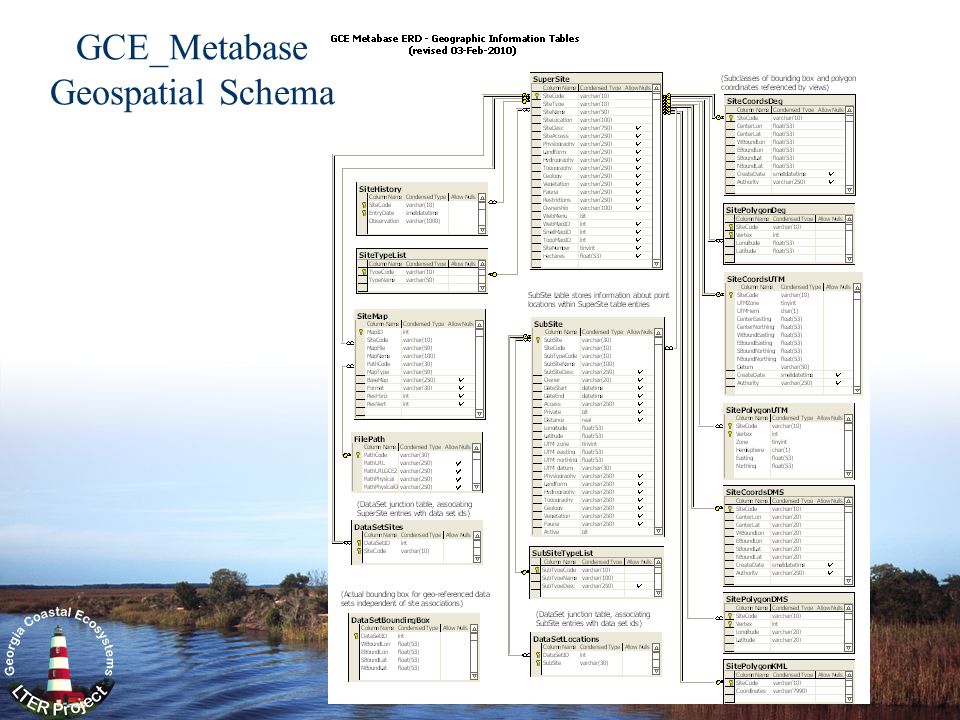The height and width of the screenshot is (720, 960).
Task: Click the DataSetID key icon in DataSetBoundingBox
Action: pyautogui.click(x=356, y=636)
